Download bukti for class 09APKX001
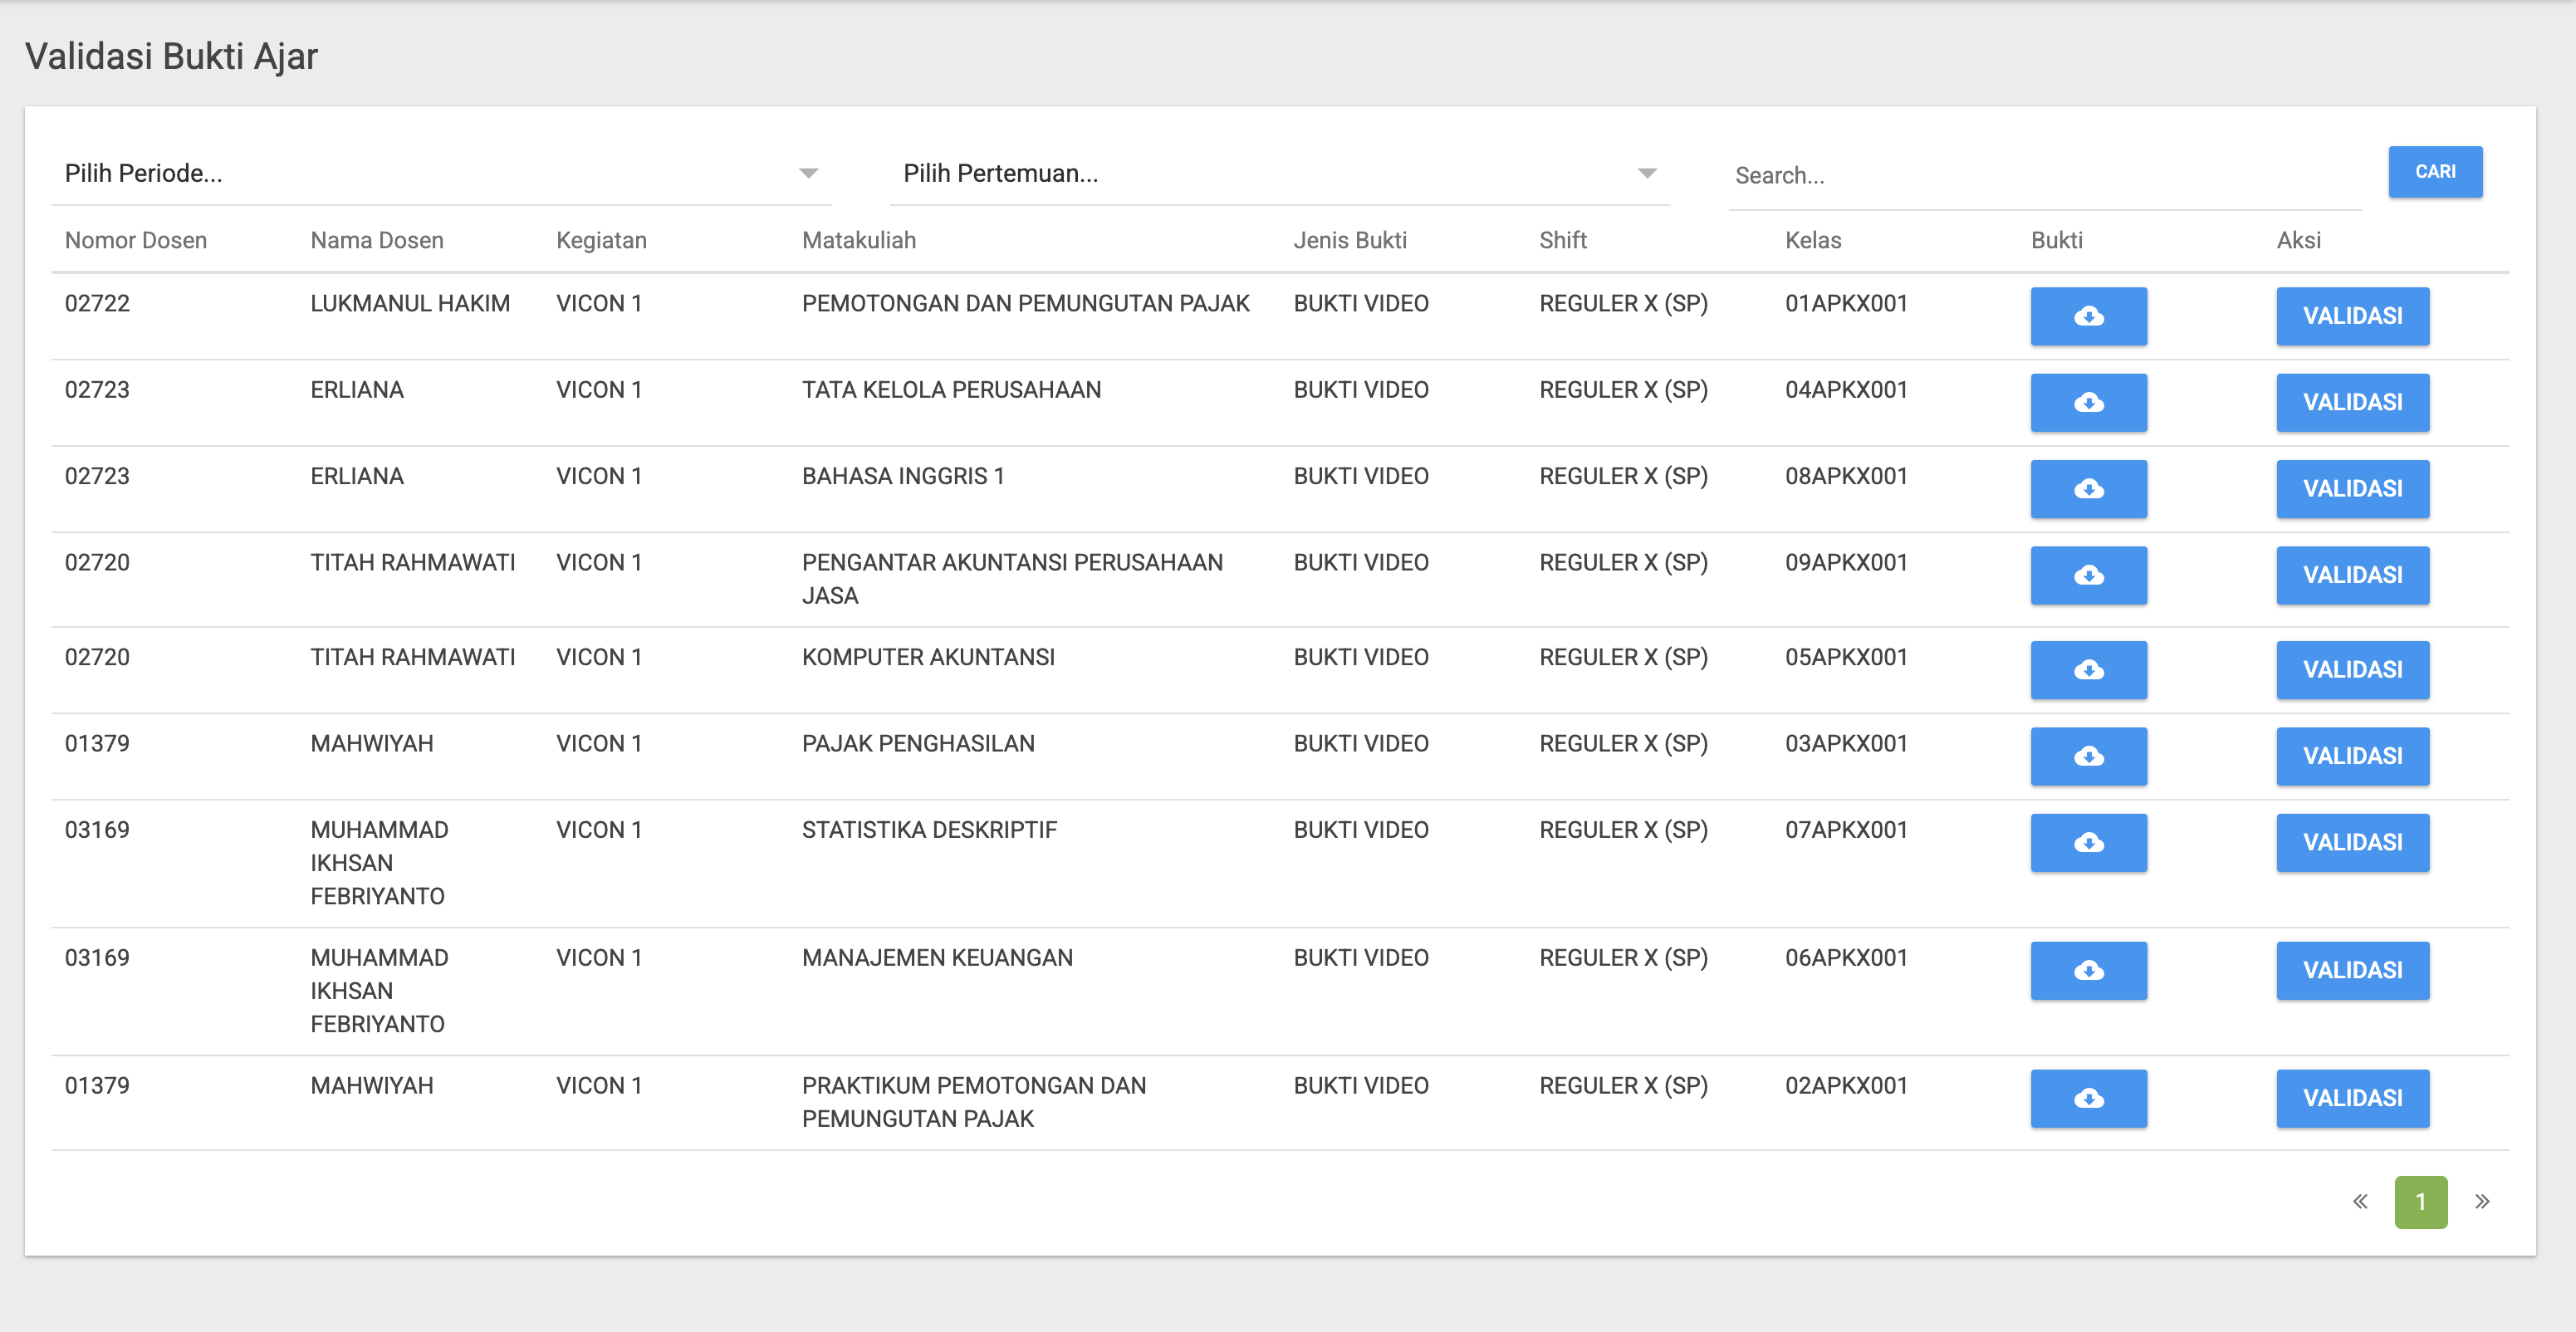 click(2088, 575)
